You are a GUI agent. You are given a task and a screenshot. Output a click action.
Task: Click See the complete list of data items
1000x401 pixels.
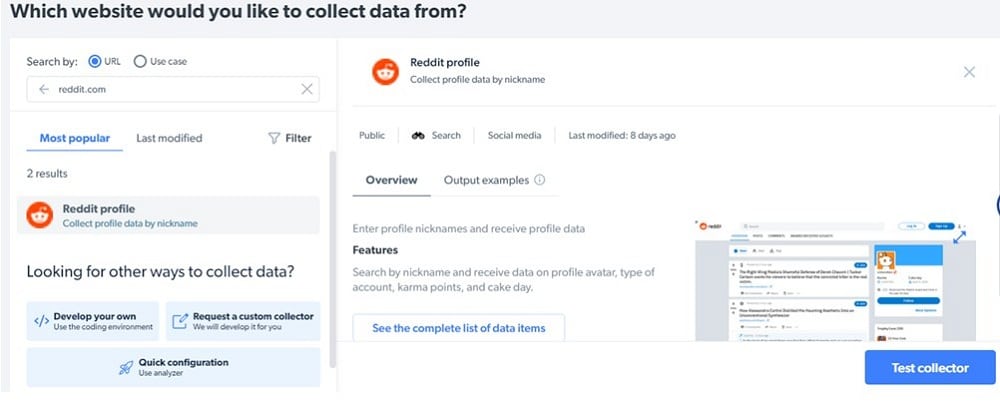tap(459, 328)
